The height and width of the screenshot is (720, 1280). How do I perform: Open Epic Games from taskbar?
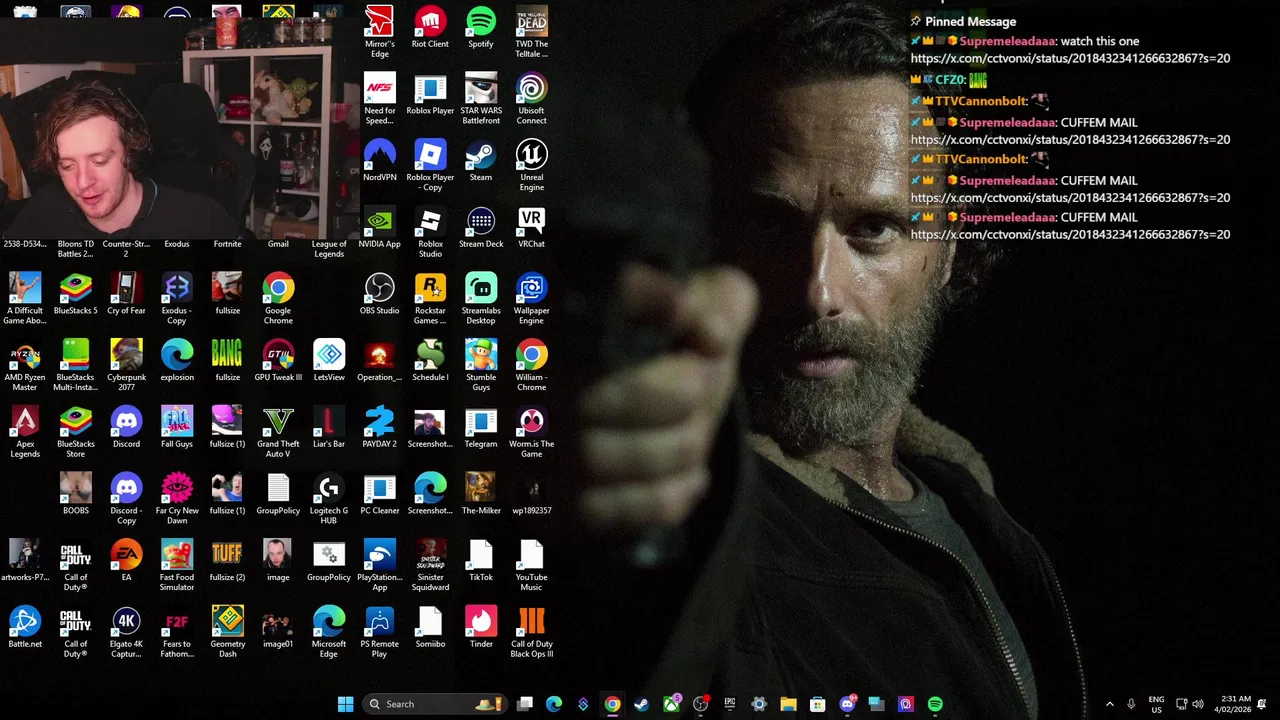729,704
